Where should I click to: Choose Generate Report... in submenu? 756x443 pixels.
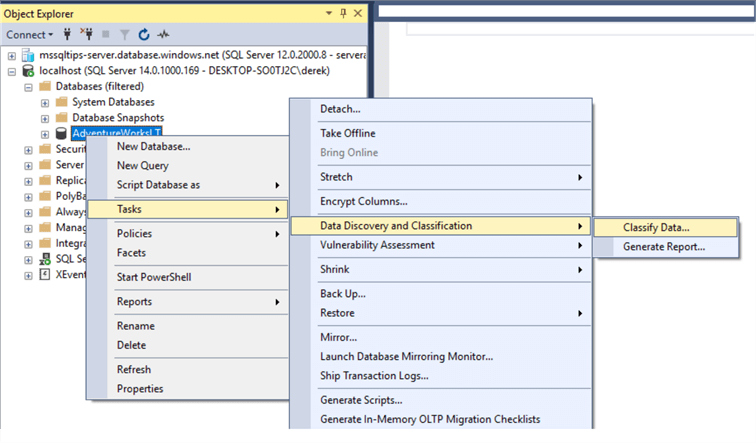coord(663,246)
